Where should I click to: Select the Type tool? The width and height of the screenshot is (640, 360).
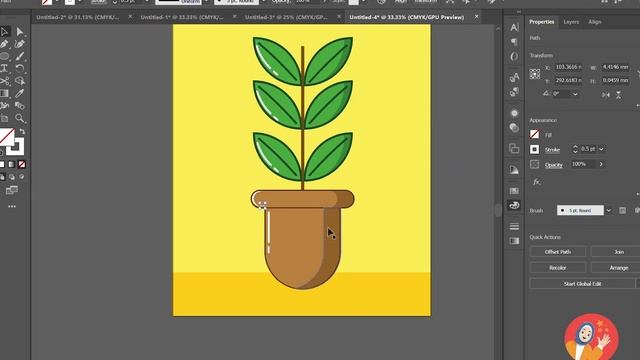(x=4, y=68)
